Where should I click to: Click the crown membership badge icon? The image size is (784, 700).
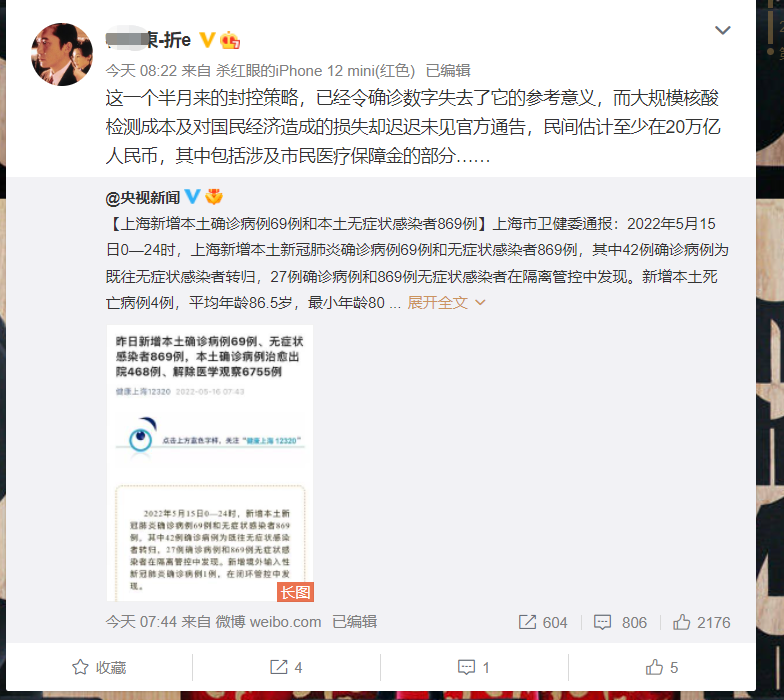pos(230,40)
